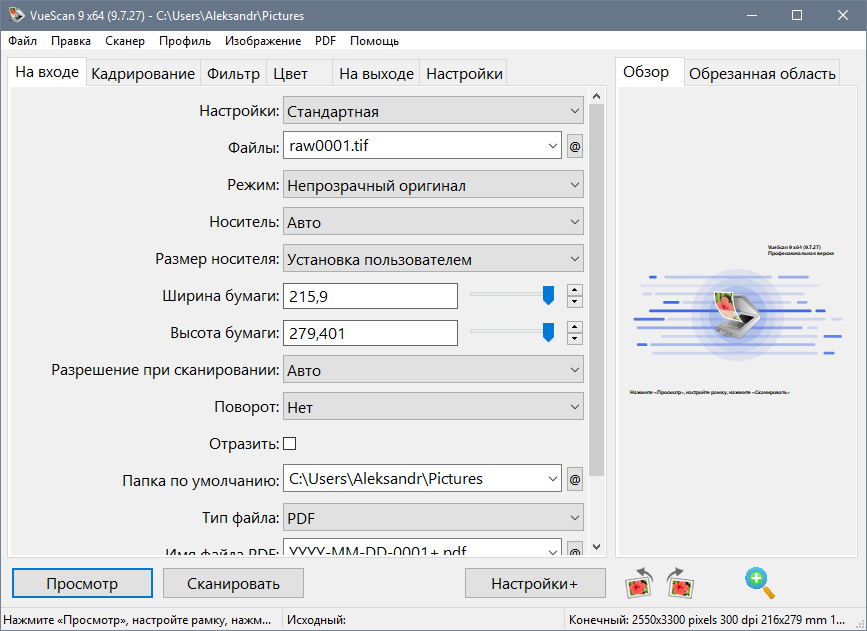The width and height of the screenshot is (867, 631).
Task: Click the VueScan app icon in title bar
Action: pyautogui.click(x=15, y=16)
